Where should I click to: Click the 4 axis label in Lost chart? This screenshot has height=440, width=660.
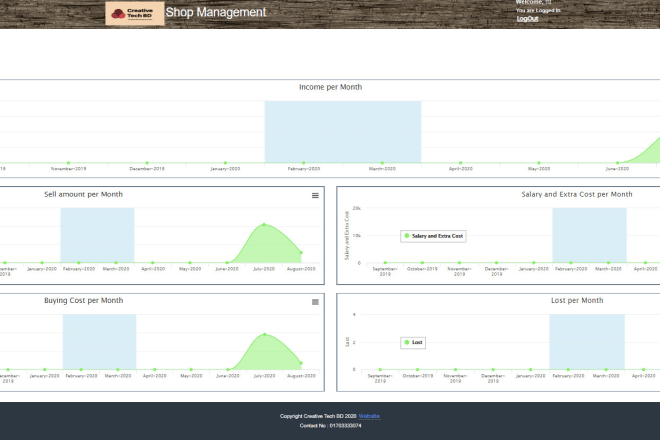tap(354, 315)
